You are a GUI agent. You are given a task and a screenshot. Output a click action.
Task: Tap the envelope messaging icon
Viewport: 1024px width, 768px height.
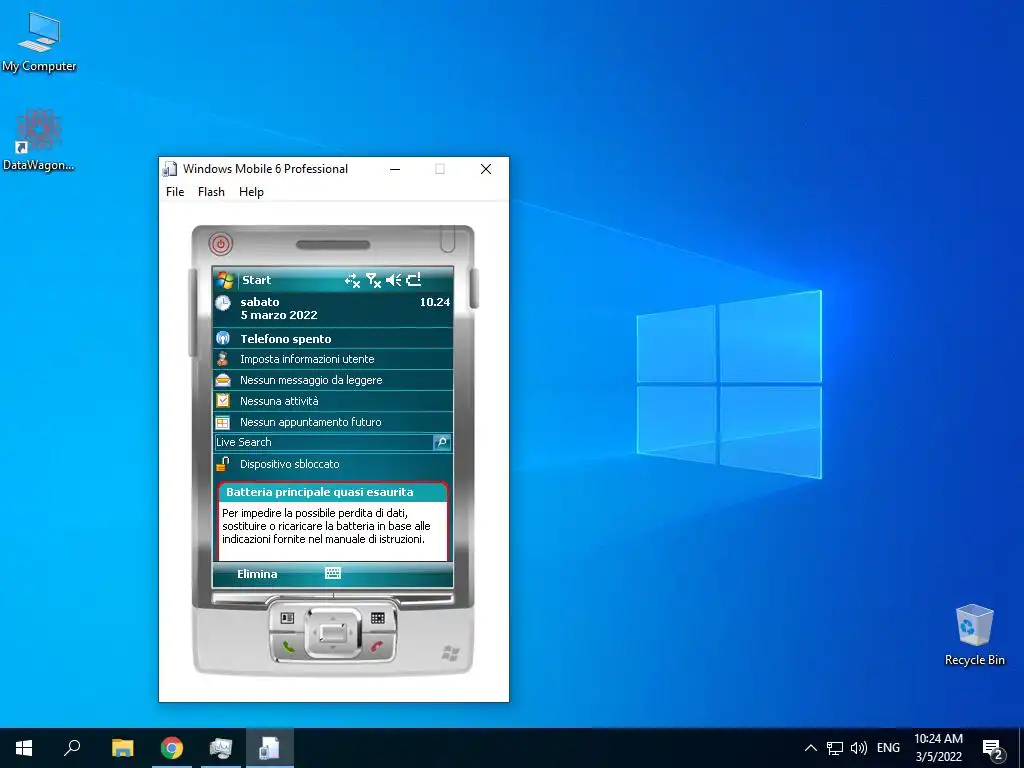tap(223, 379)
